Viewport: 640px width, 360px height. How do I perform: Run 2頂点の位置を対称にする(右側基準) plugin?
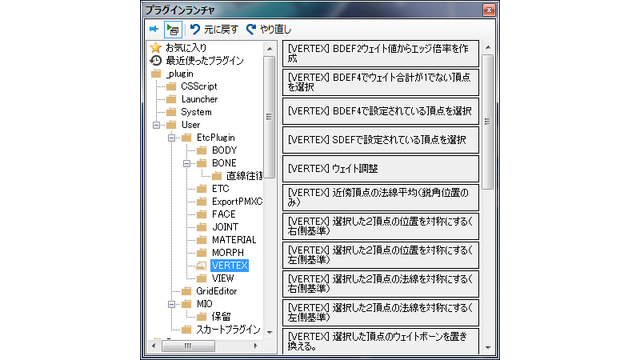click(x=380, y=226)
